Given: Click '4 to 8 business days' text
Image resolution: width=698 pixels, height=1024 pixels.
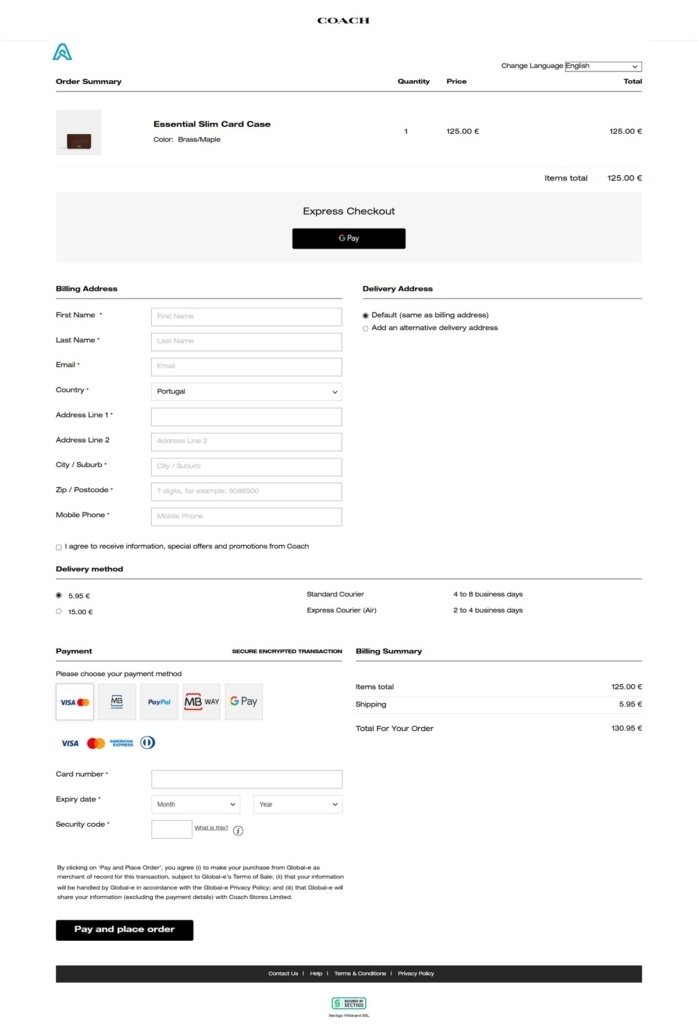Looking at the screenshot, I should coord(488,594).
